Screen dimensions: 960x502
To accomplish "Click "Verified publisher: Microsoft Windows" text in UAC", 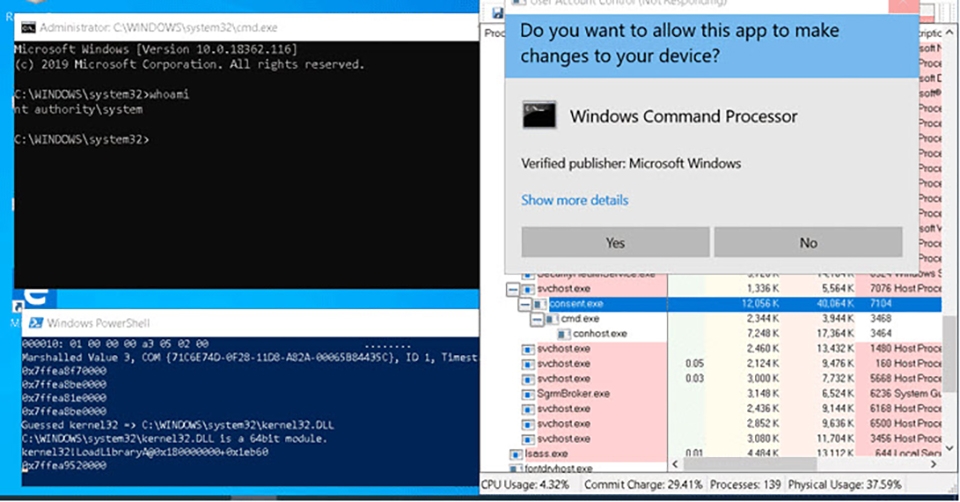I will tap(631, 163).
